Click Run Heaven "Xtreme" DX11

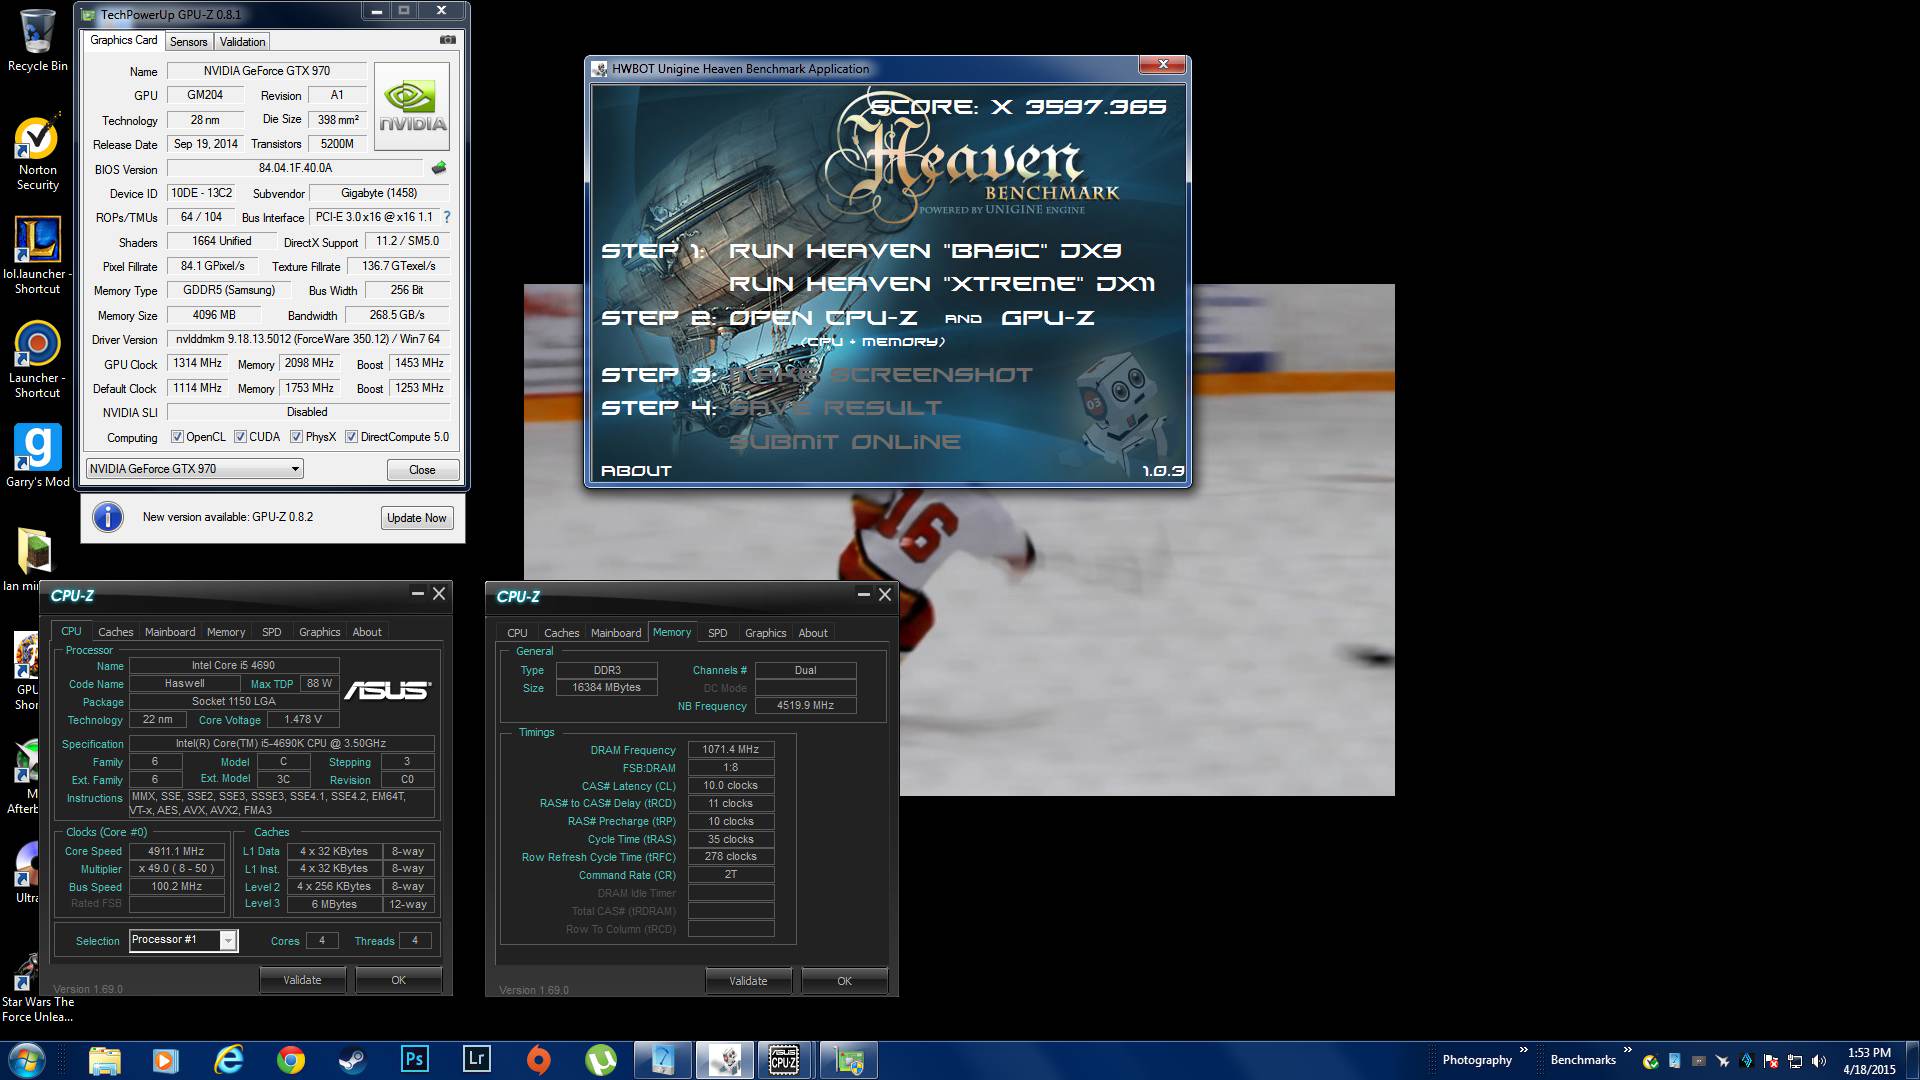coord(942,284)
